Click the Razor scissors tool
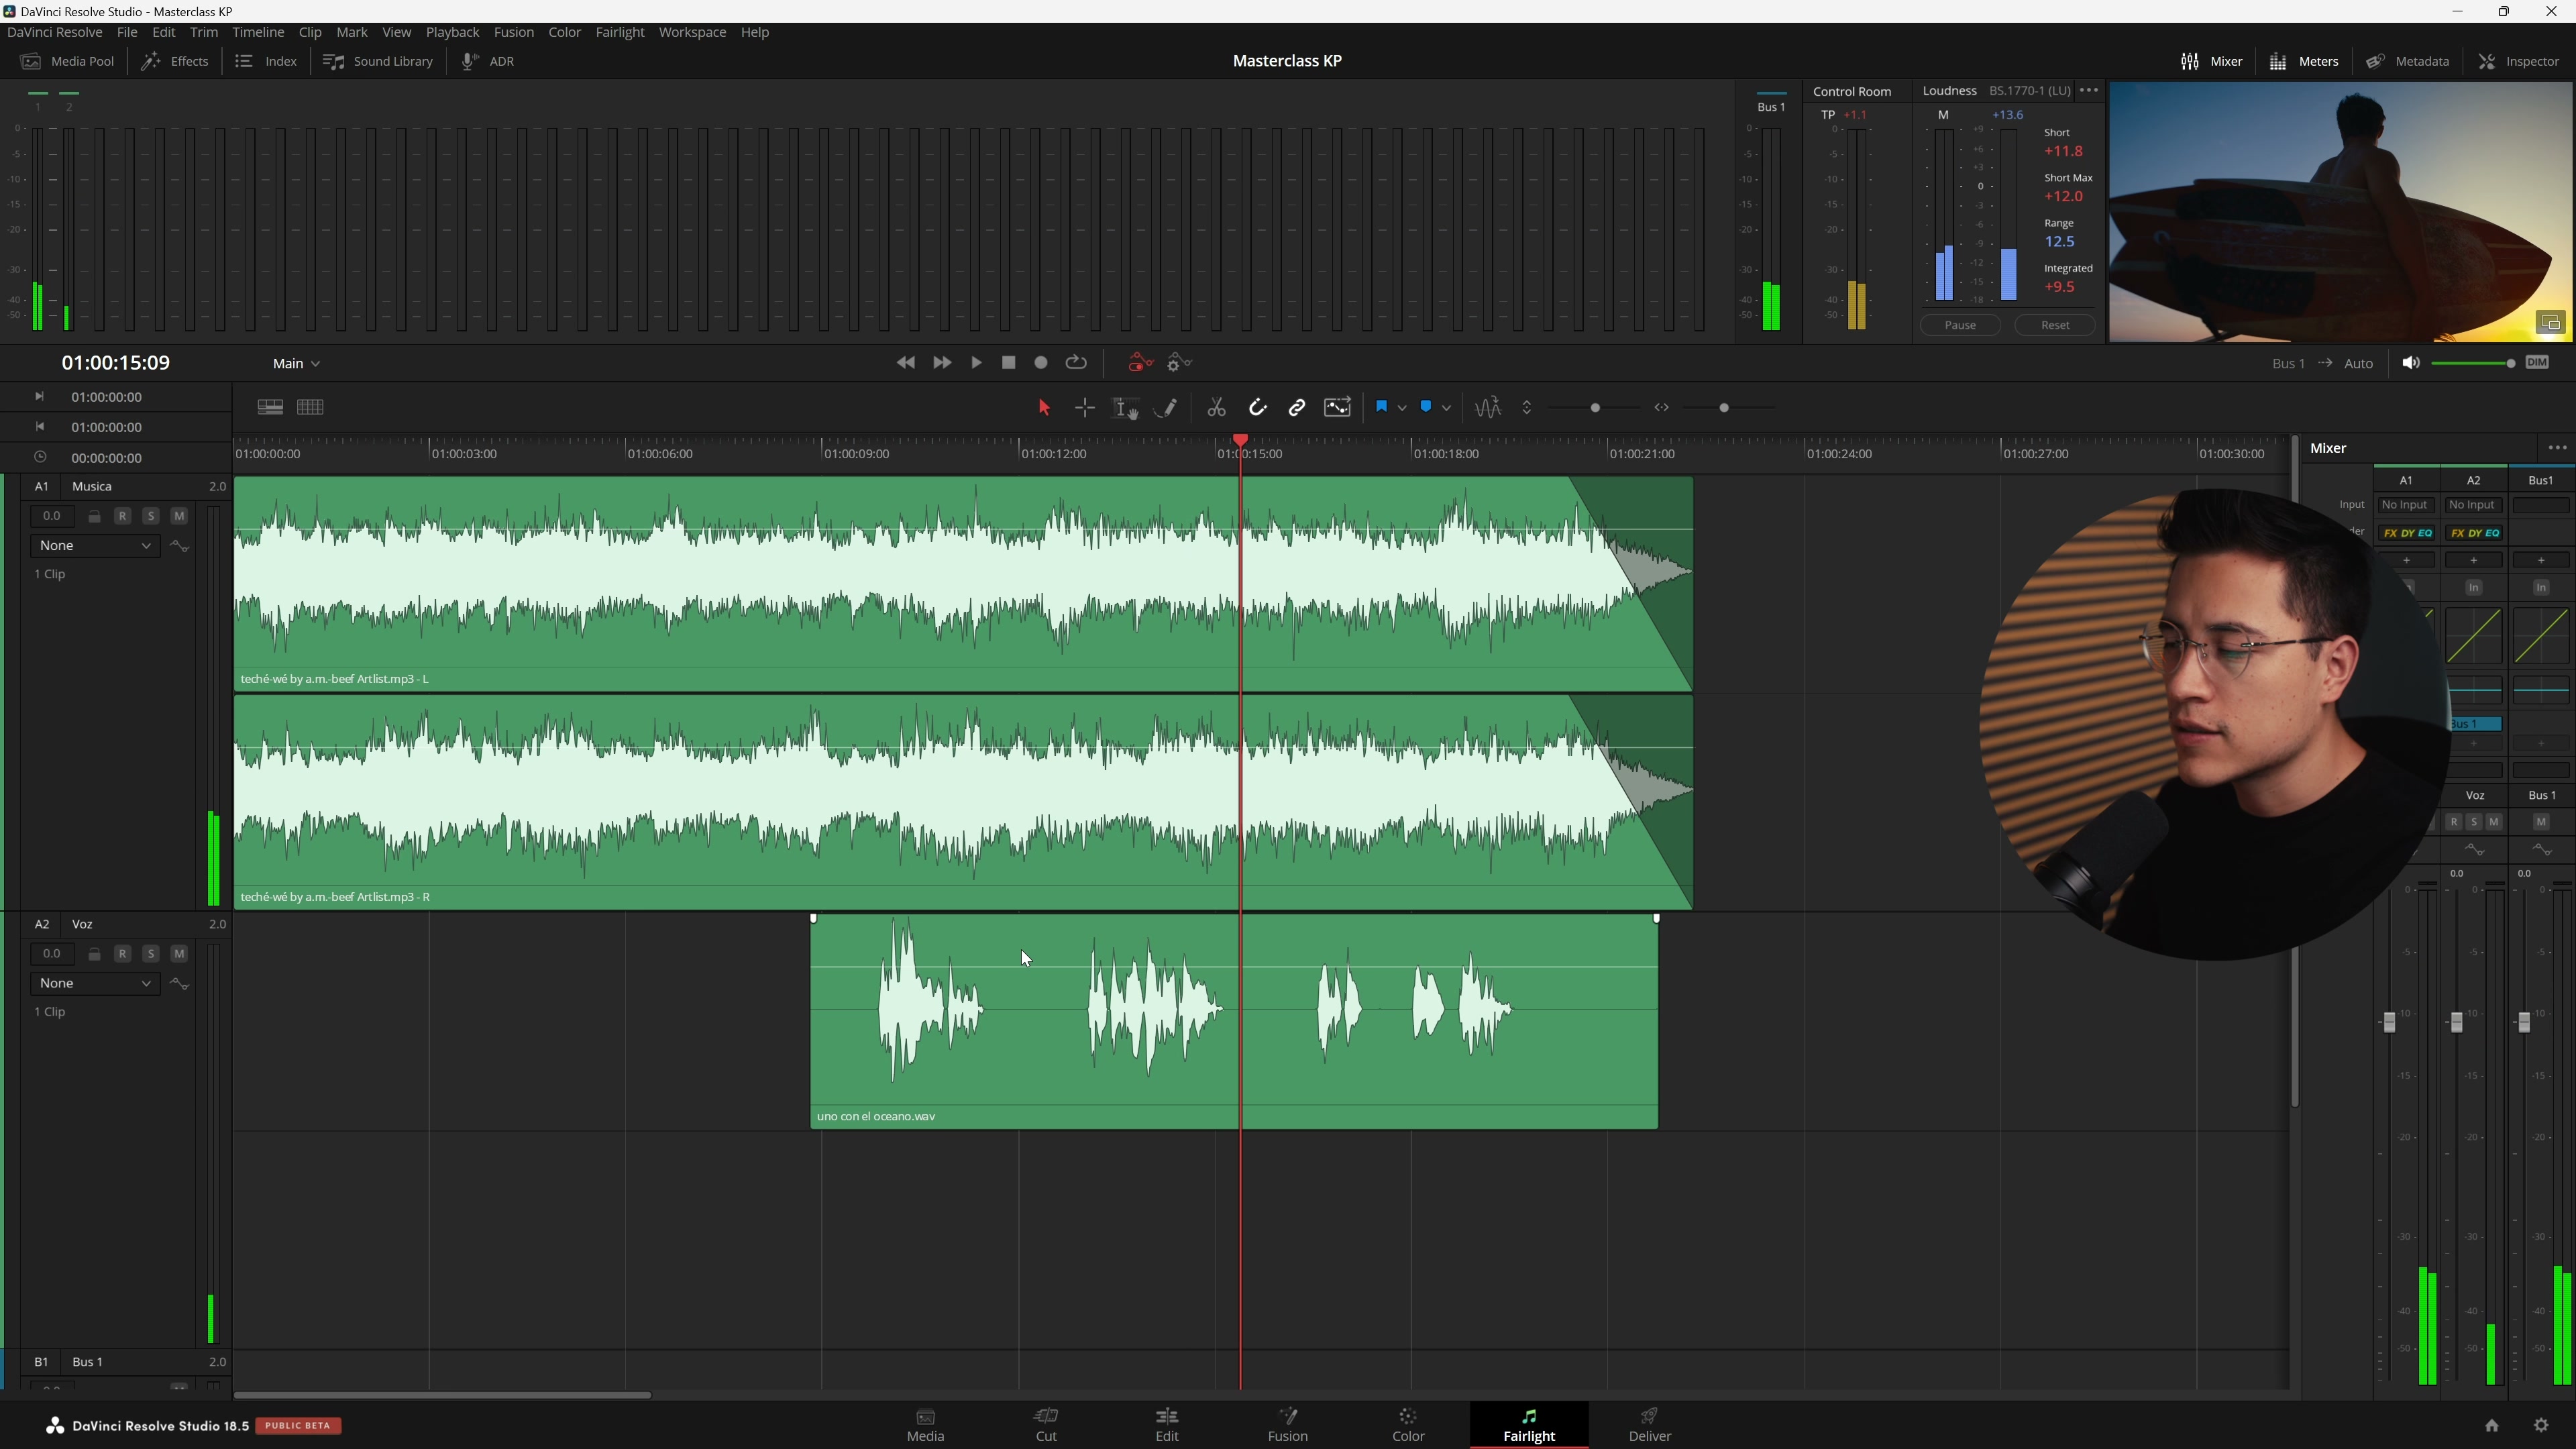Viewport: 2576px width, 1449px height. click(1216, 407)
